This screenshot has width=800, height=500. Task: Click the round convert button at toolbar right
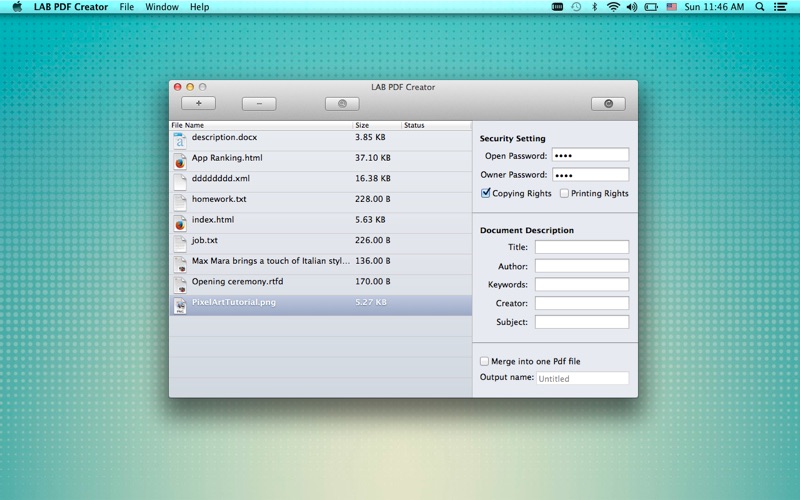(x=608, y=104)
